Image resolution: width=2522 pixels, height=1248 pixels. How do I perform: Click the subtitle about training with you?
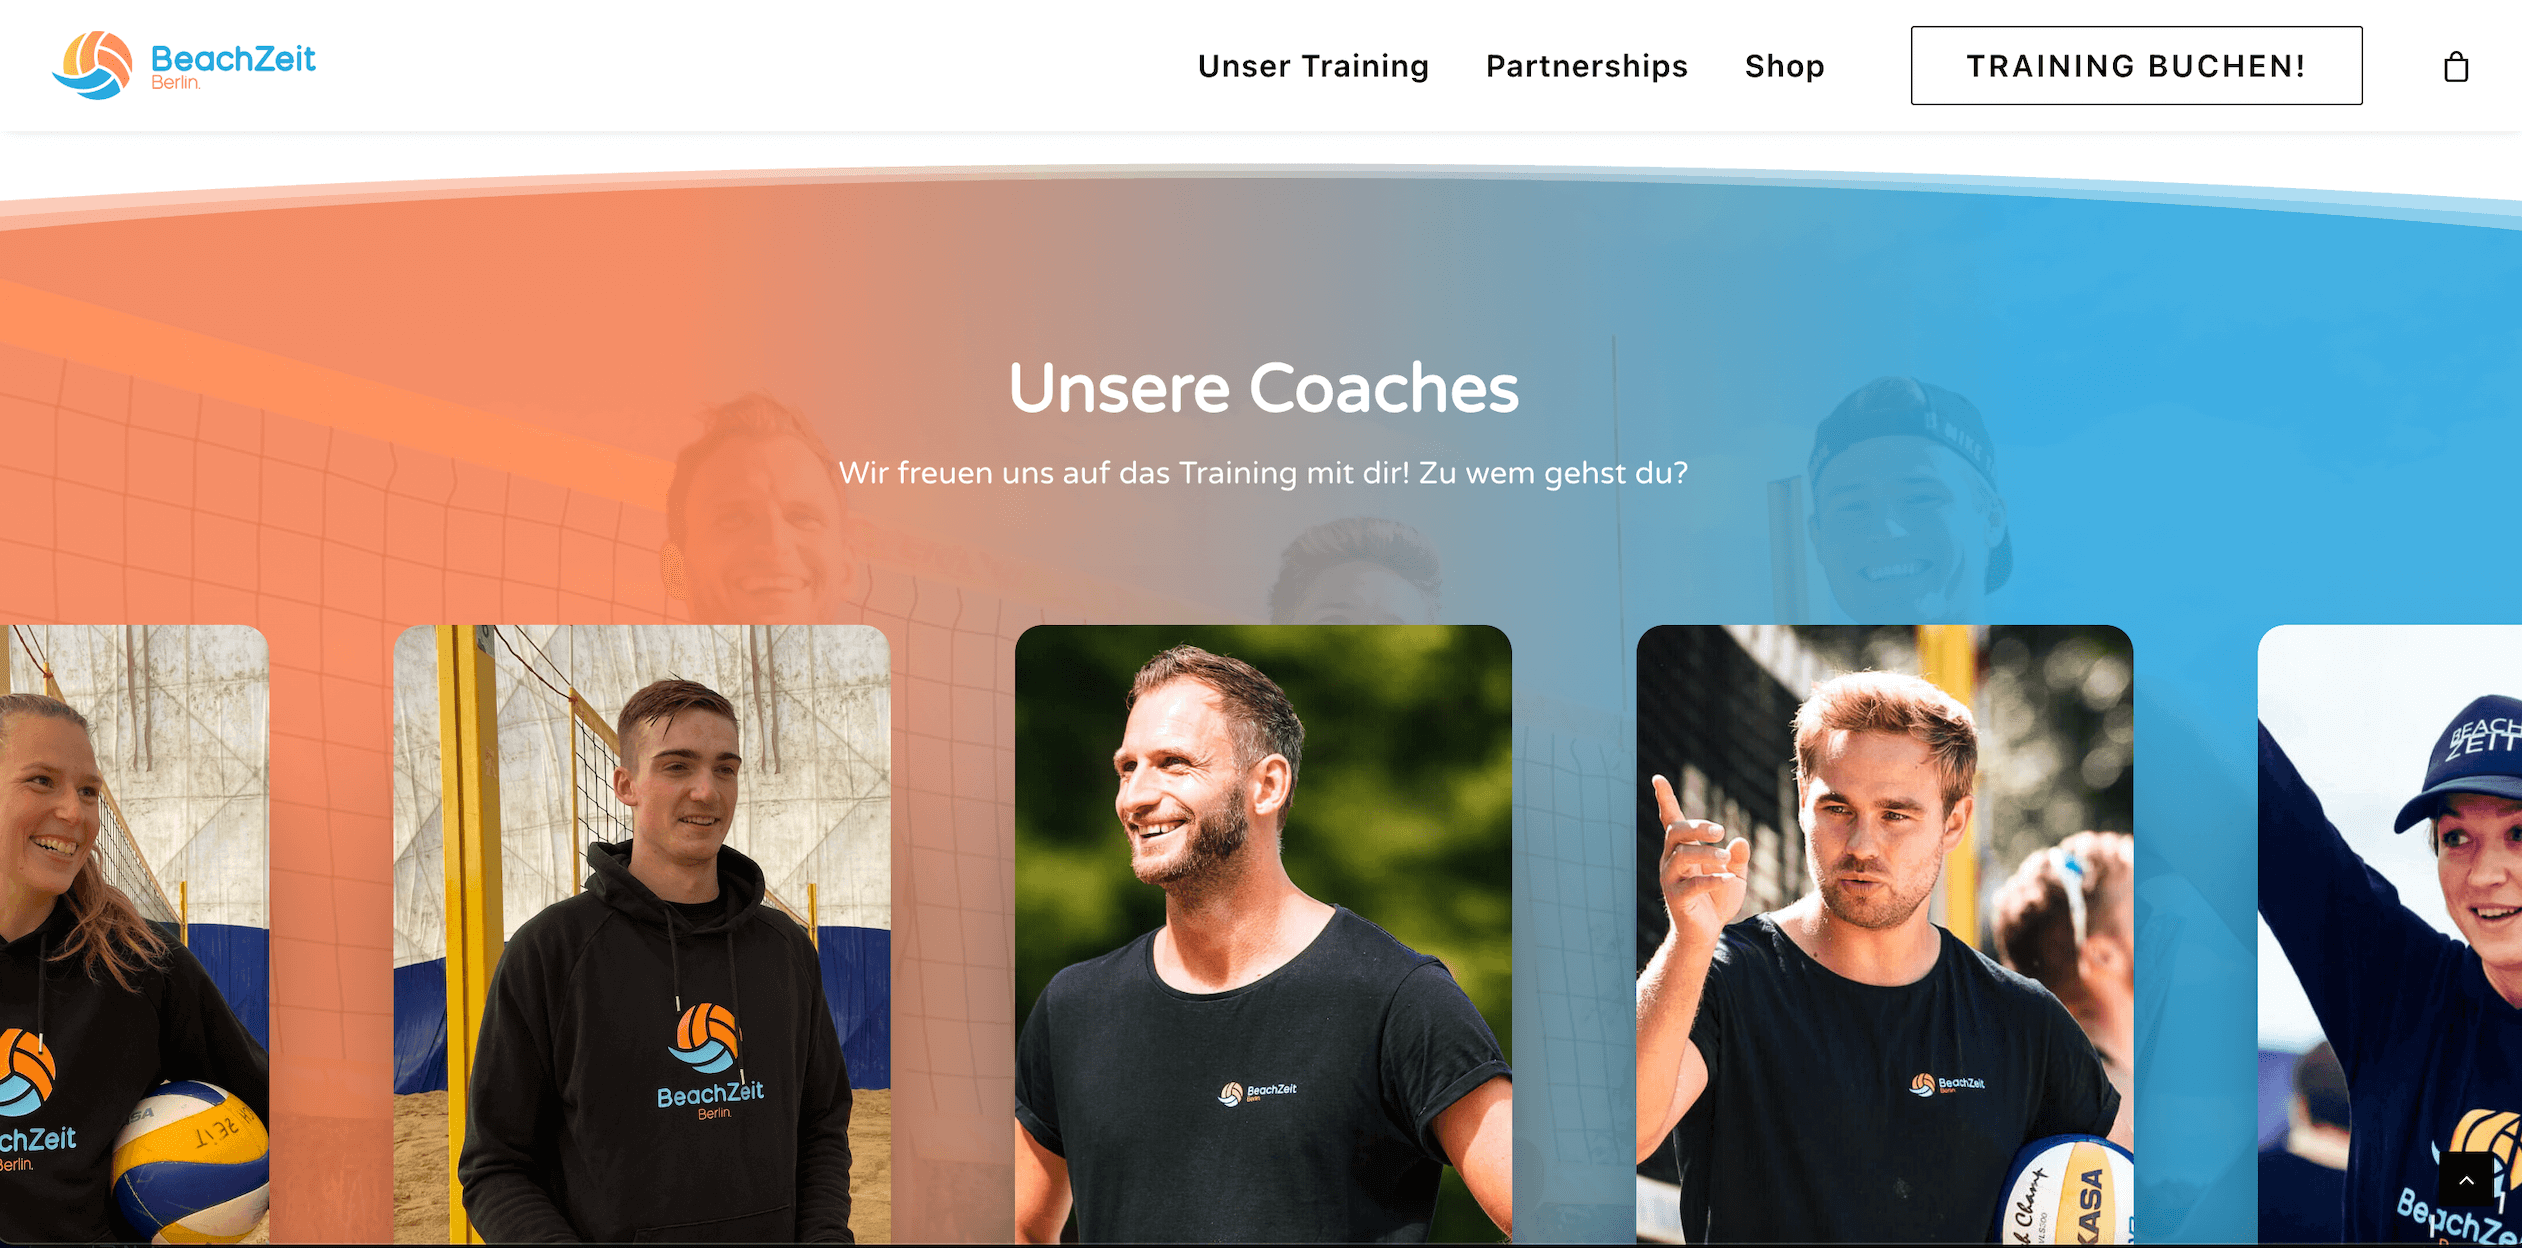(x=1262, y=473)
